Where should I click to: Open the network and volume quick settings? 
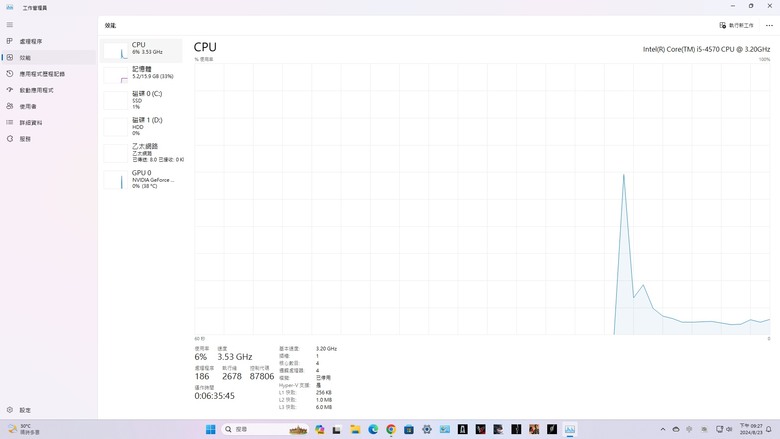point(724,429)
